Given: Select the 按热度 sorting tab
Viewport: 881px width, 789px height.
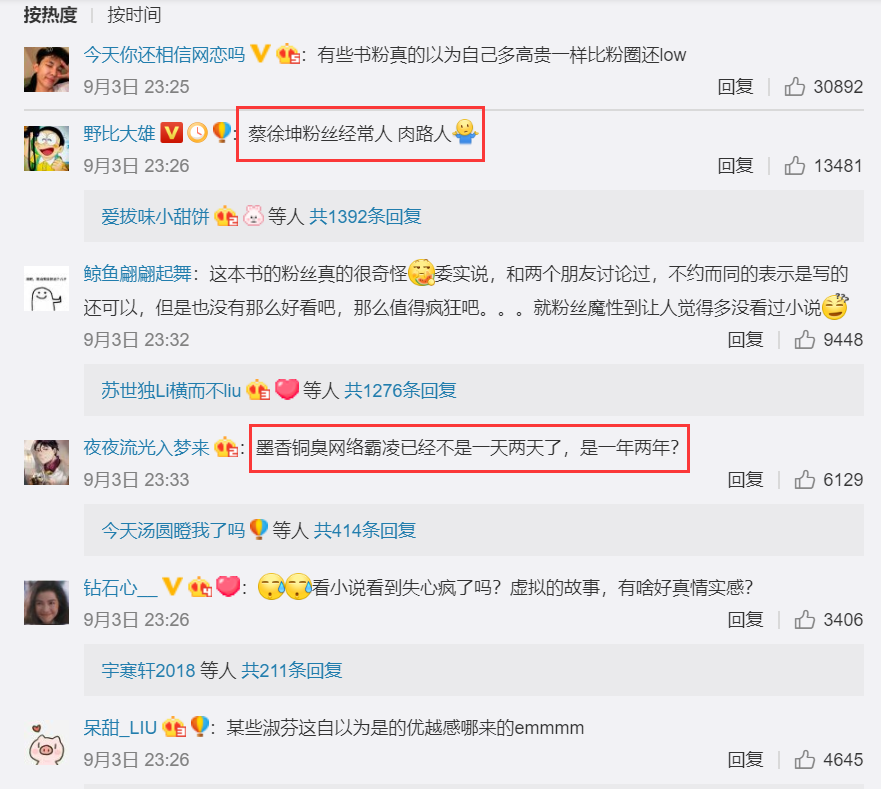Looking at the screenshot, I should 50,15.
